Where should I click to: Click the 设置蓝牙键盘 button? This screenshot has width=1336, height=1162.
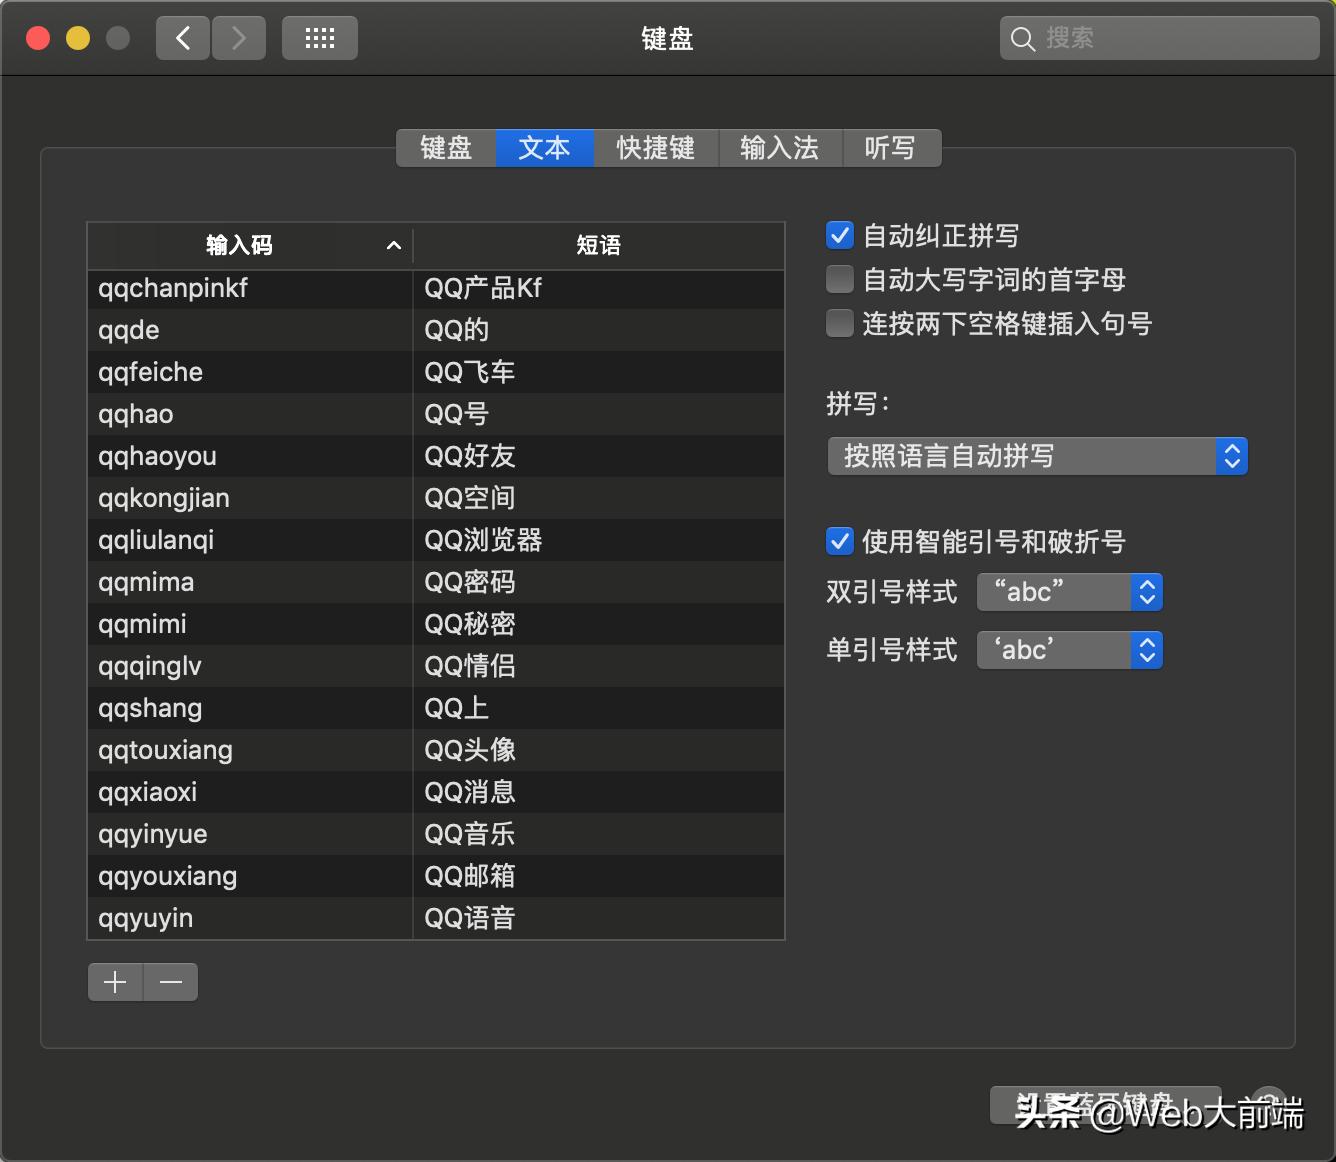(x=1105, y=1106)
